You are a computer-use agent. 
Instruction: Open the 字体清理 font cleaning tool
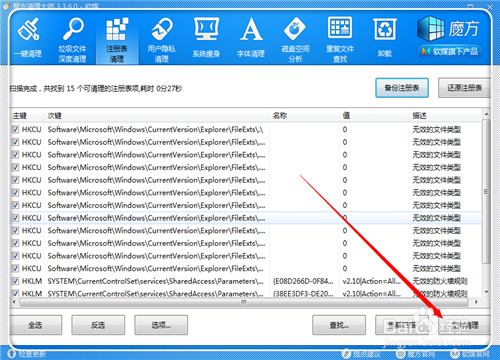pyautogui.click(x=251, y=38)
